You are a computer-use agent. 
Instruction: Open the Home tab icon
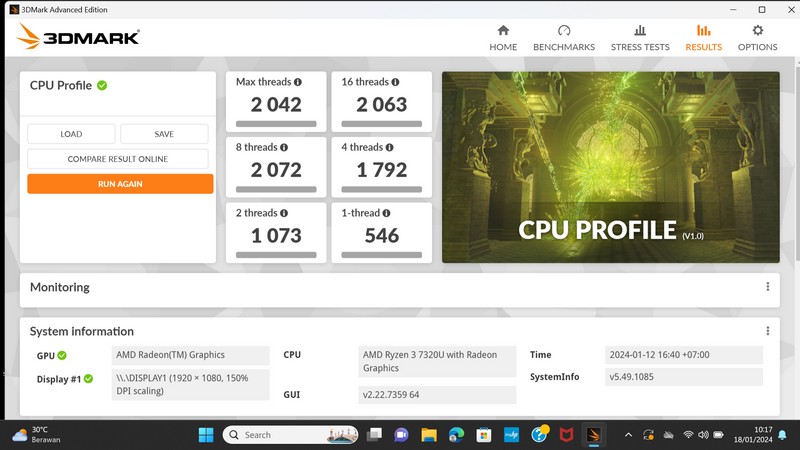click(503, 31)
